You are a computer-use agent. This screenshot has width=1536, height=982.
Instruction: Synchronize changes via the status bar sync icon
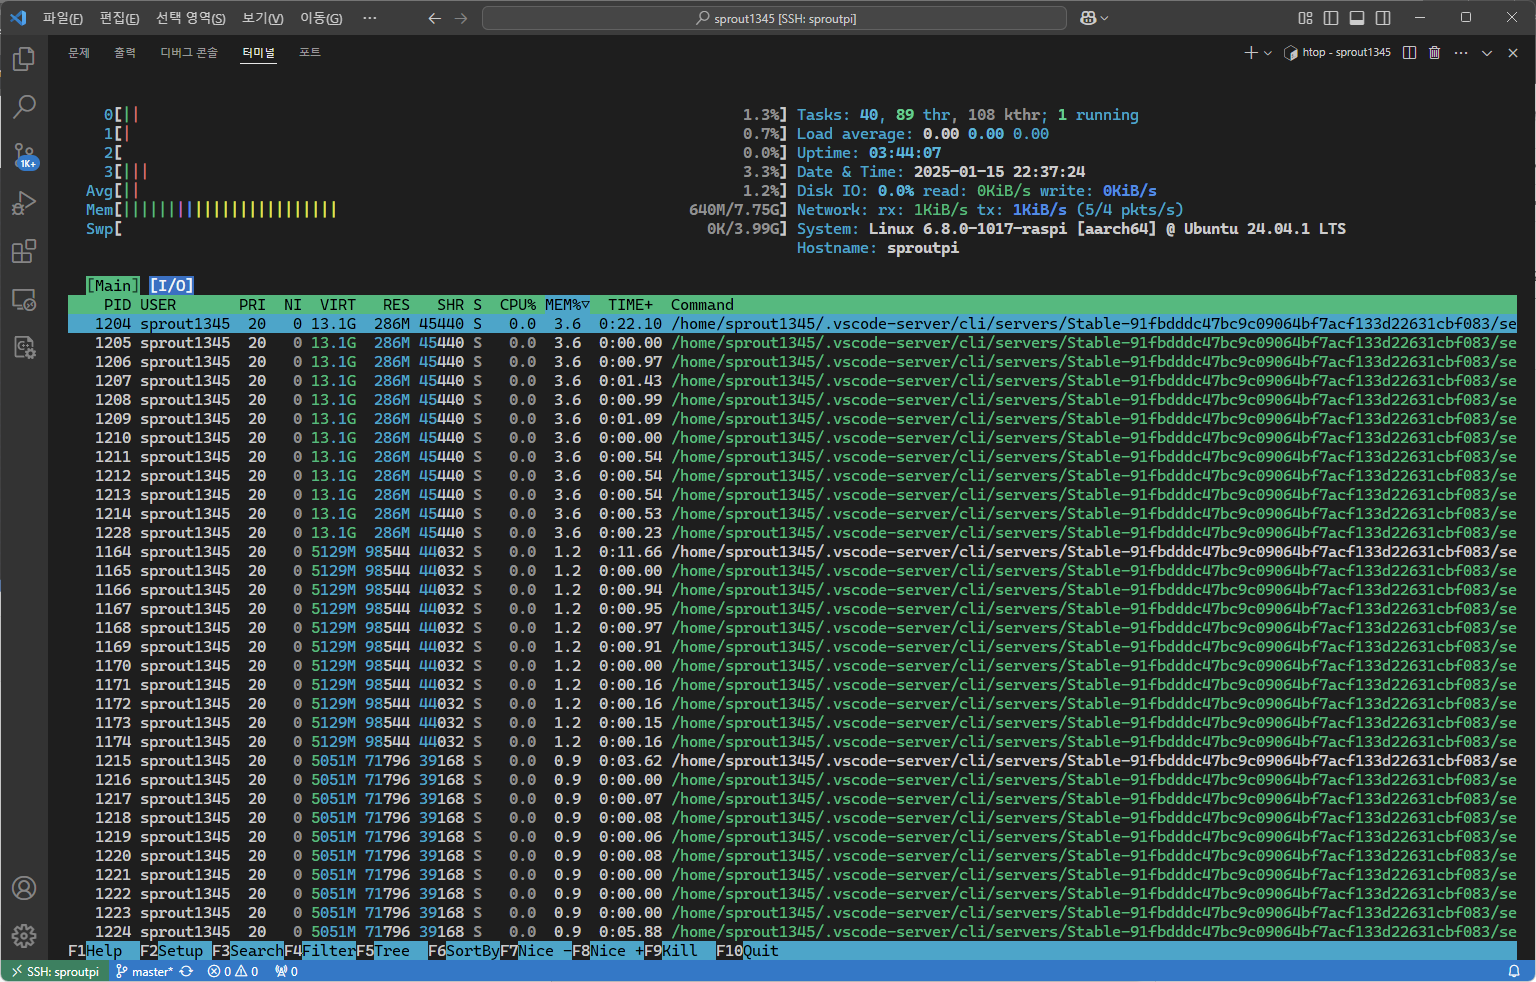(x=186, y=971)
